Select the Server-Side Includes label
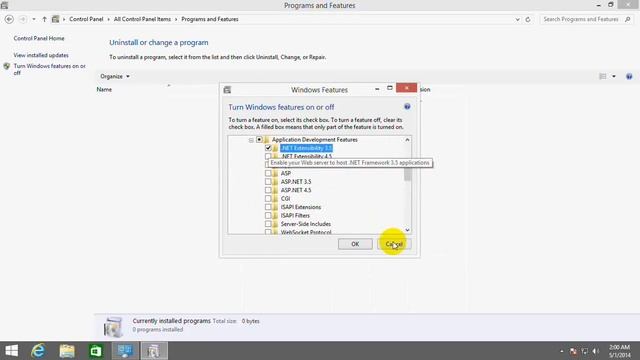The image size is (640, 360). click(x=306, y=224)
